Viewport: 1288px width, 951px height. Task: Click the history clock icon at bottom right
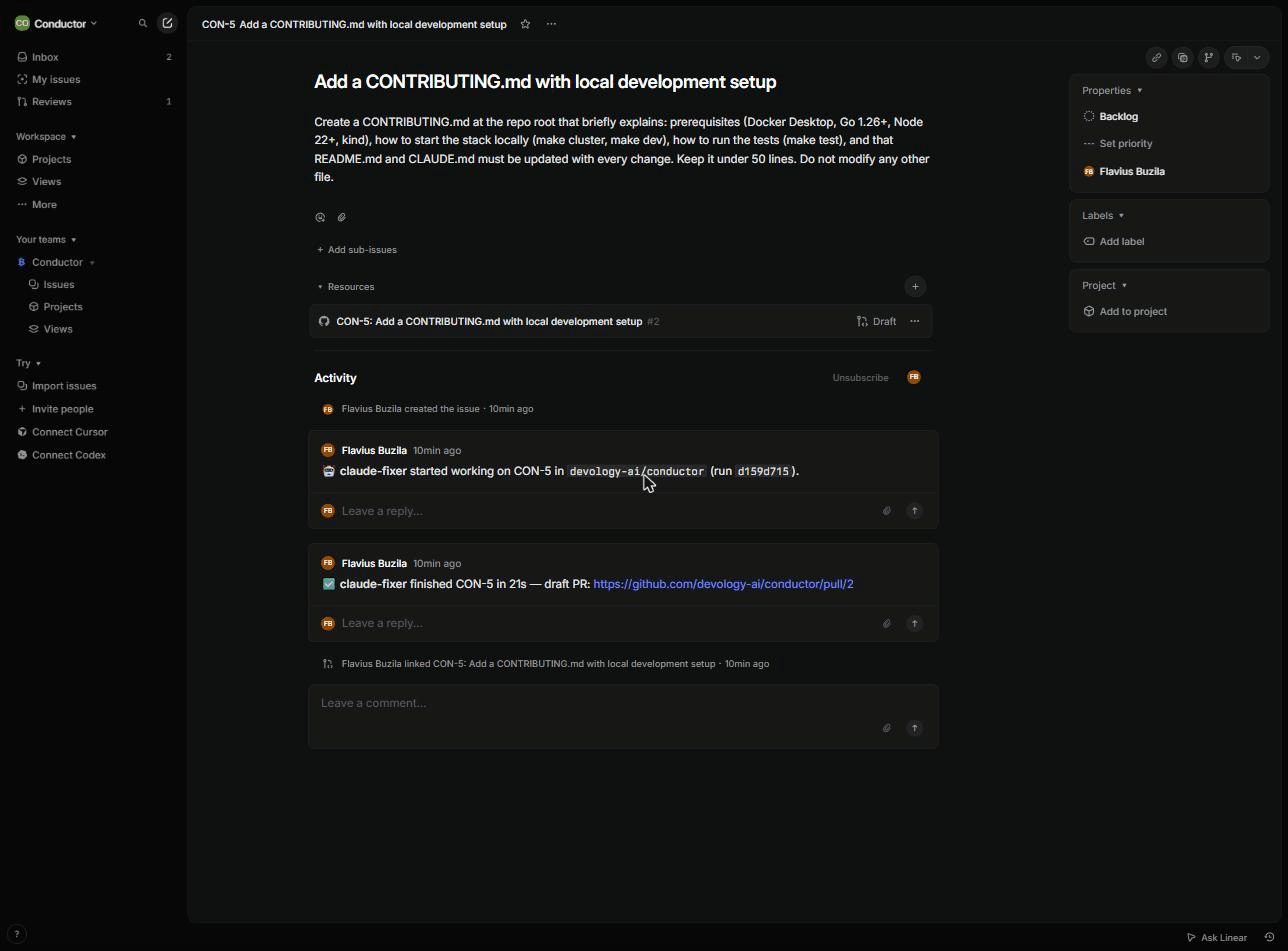coord(1269,938)
